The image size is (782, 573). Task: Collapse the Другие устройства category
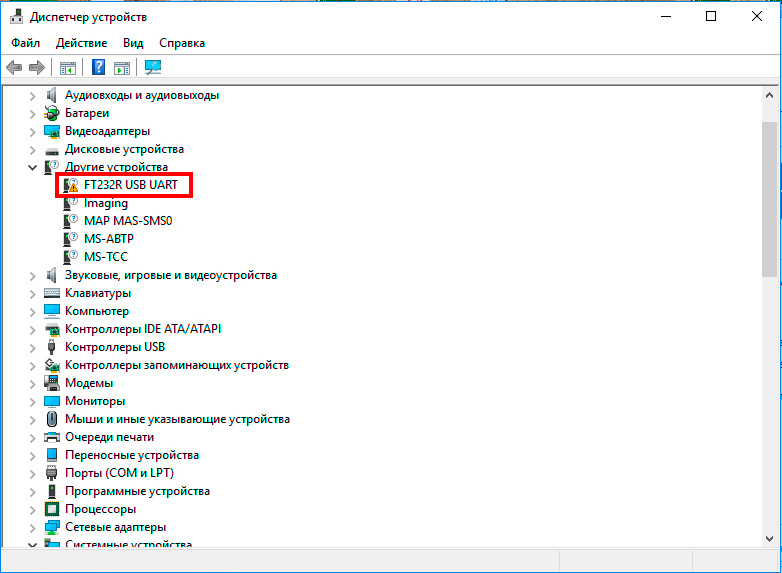(x=32, y=168)
